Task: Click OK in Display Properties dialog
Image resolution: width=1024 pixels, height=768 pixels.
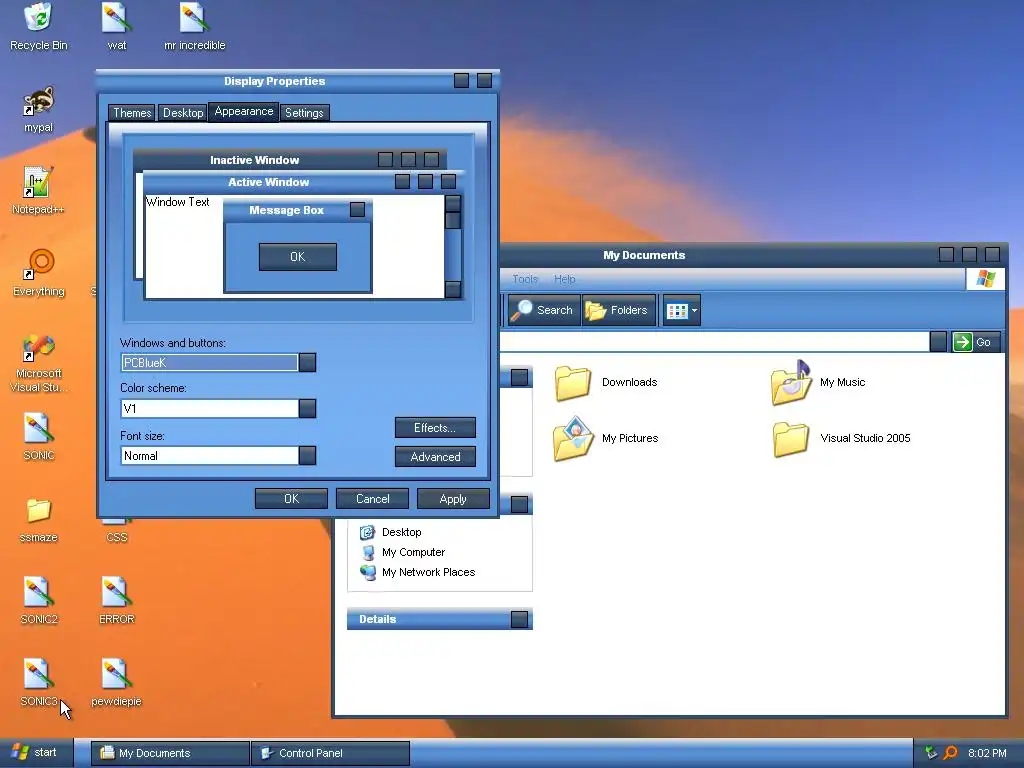Action: coord(291,499)
